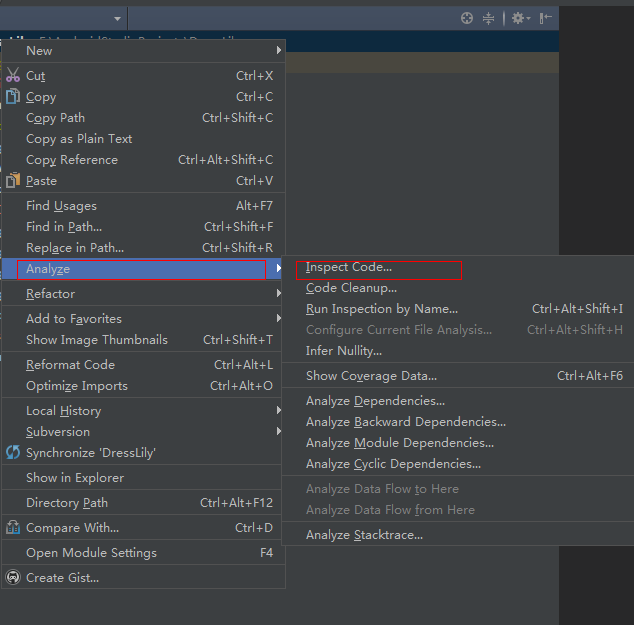Choose Show in Explorer

[144, 478]
